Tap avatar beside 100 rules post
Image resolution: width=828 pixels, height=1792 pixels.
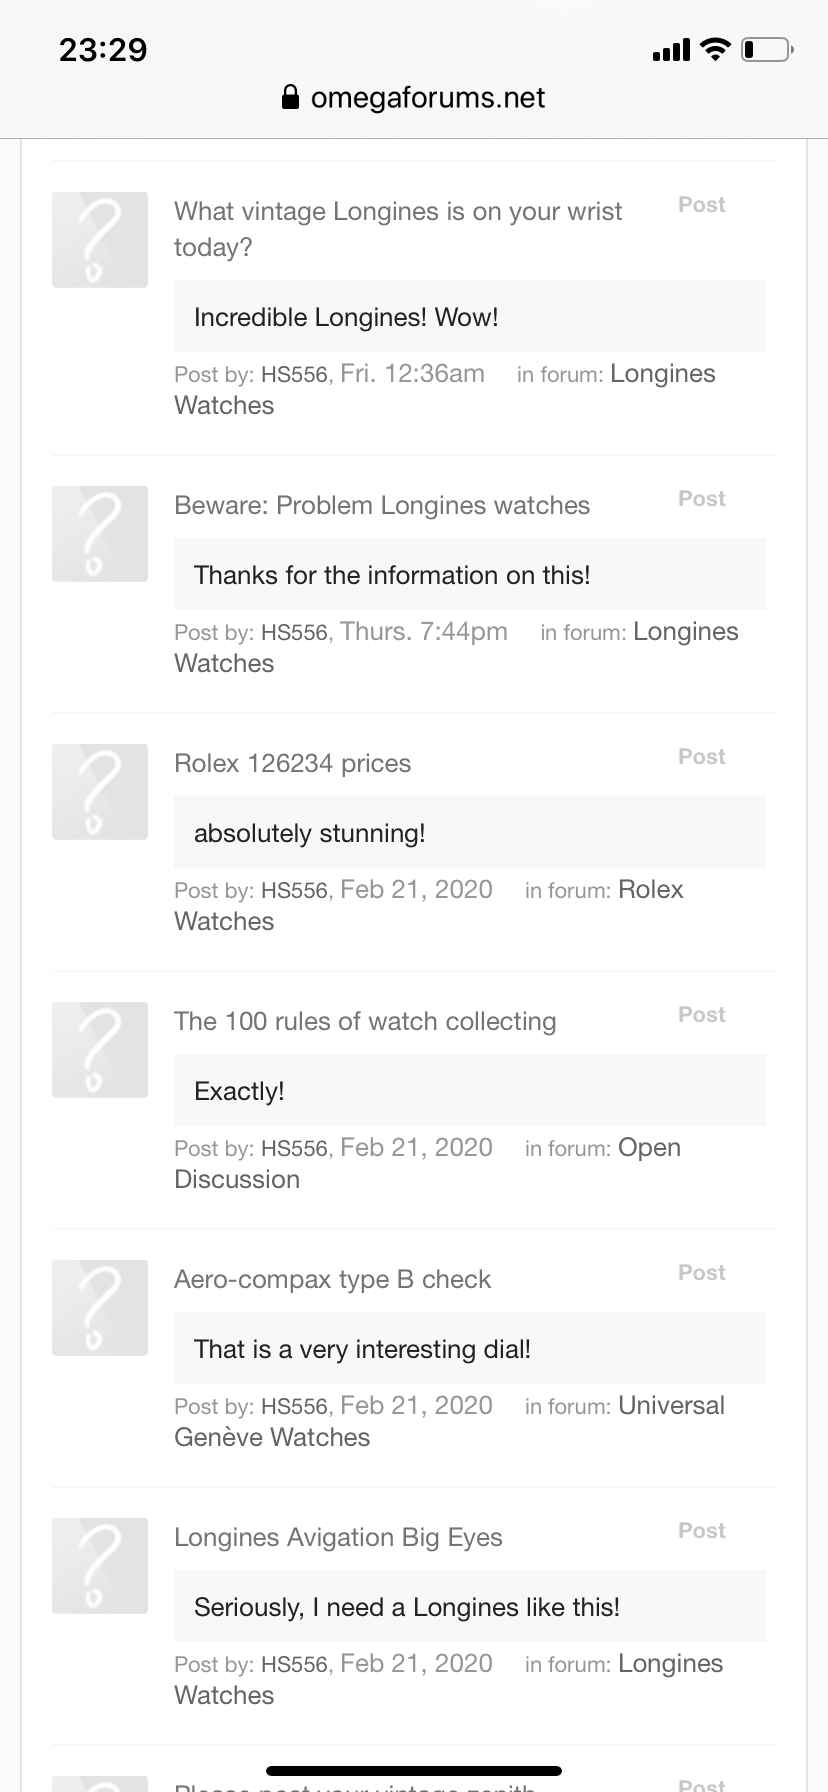point(100,1050)
